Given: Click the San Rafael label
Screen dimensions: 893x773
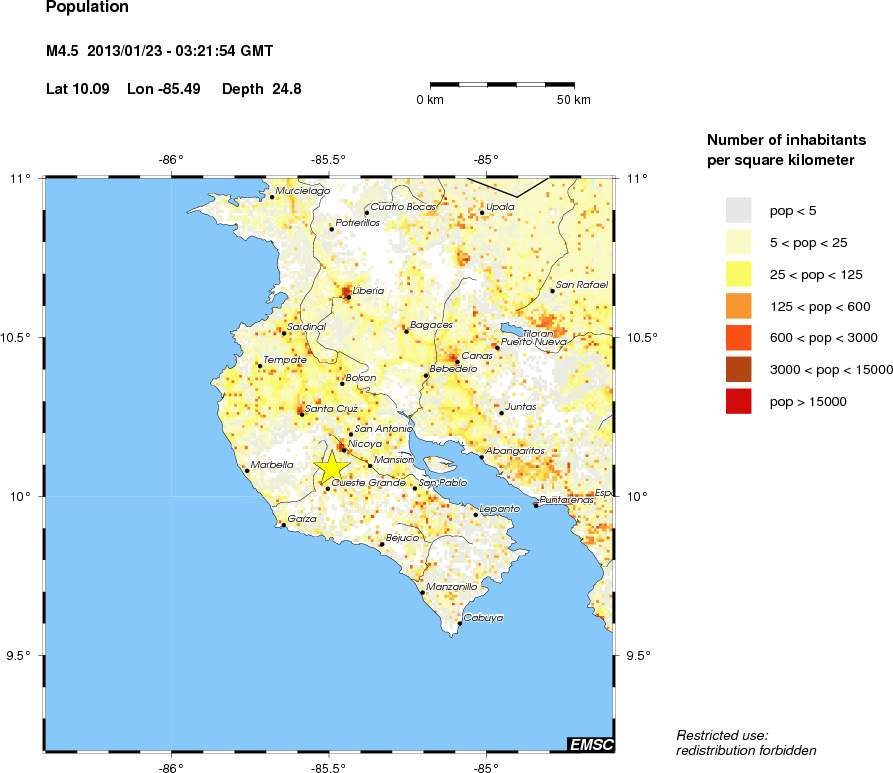Looking at the screenshot, I should click(582, 284).
